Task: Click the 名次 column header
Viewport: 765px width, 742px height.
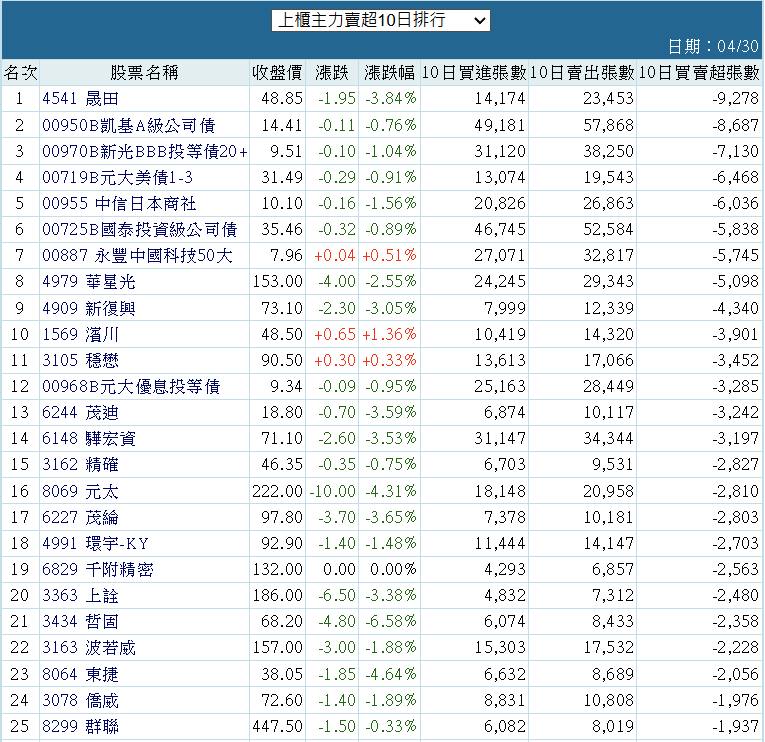Action: point(20,73)
